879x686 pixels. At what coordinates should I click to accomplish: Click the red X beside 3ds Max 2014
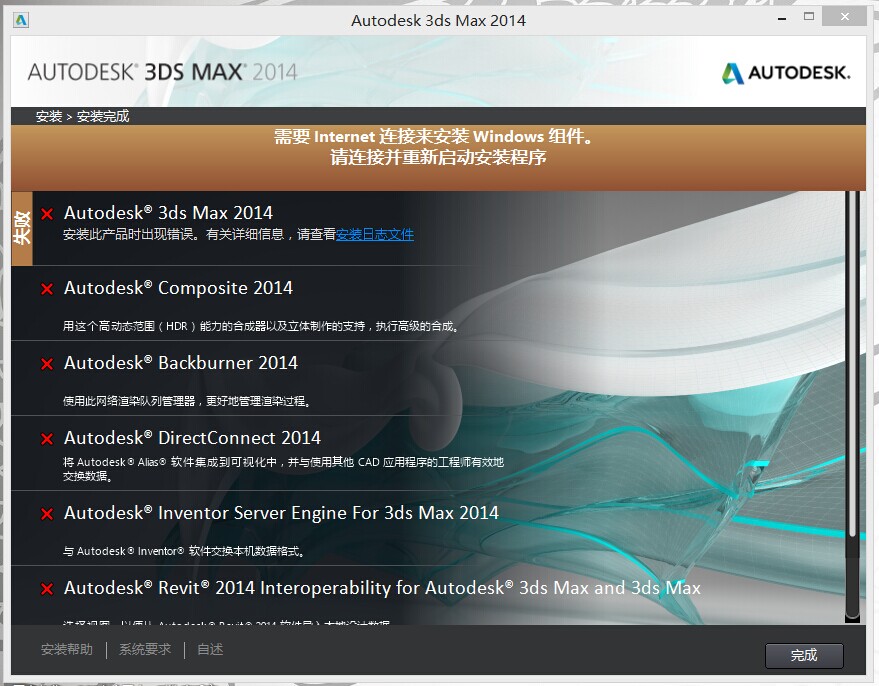pyautogui.click(x=47, y=214)
